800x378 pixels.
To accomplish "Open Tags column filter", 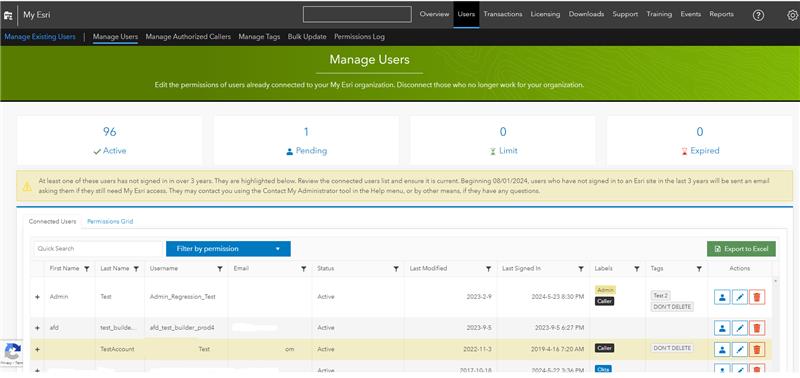I will 699,269.
